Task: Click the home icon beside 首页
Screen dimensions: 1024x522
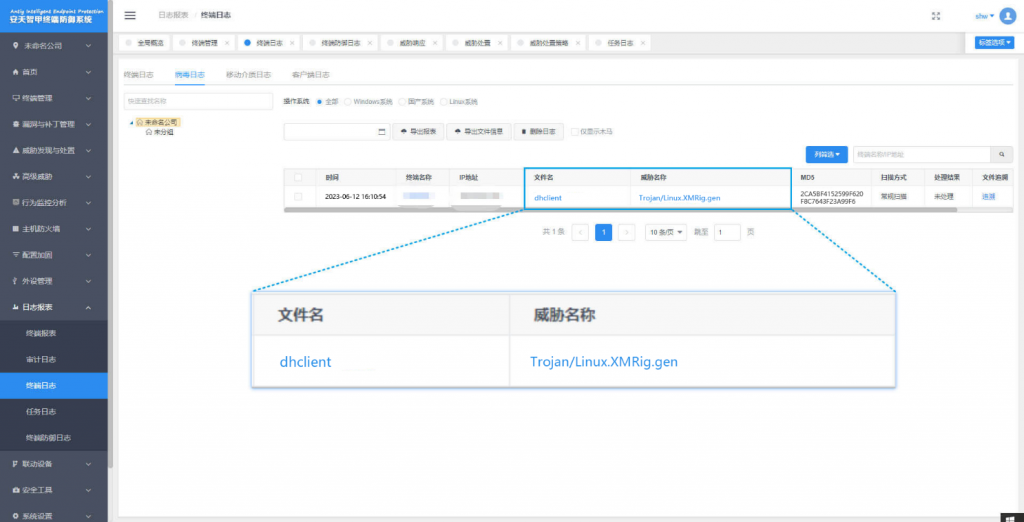Action: pos(15,72)
